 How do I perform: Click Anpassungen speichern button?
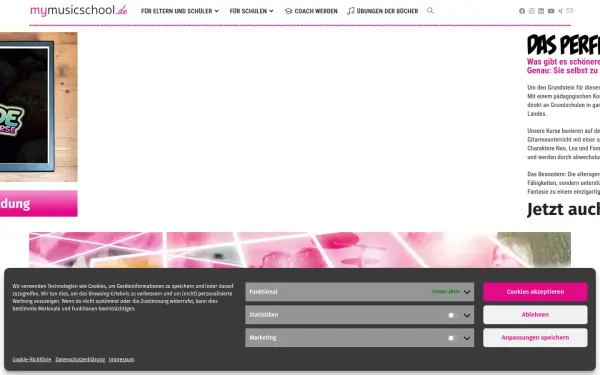pos(535,338)
